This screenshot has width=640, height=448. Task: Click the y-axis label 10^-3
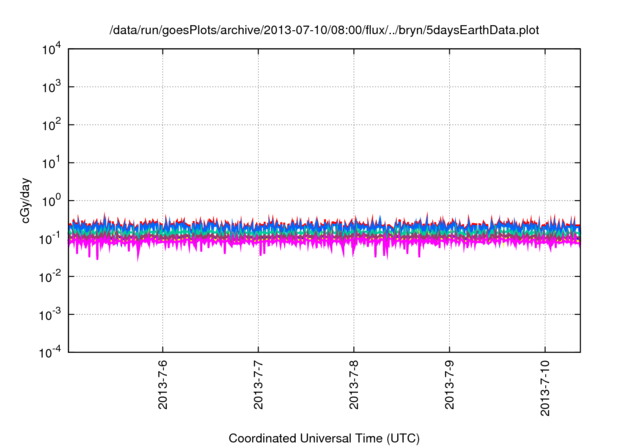(x=50, y=315)
